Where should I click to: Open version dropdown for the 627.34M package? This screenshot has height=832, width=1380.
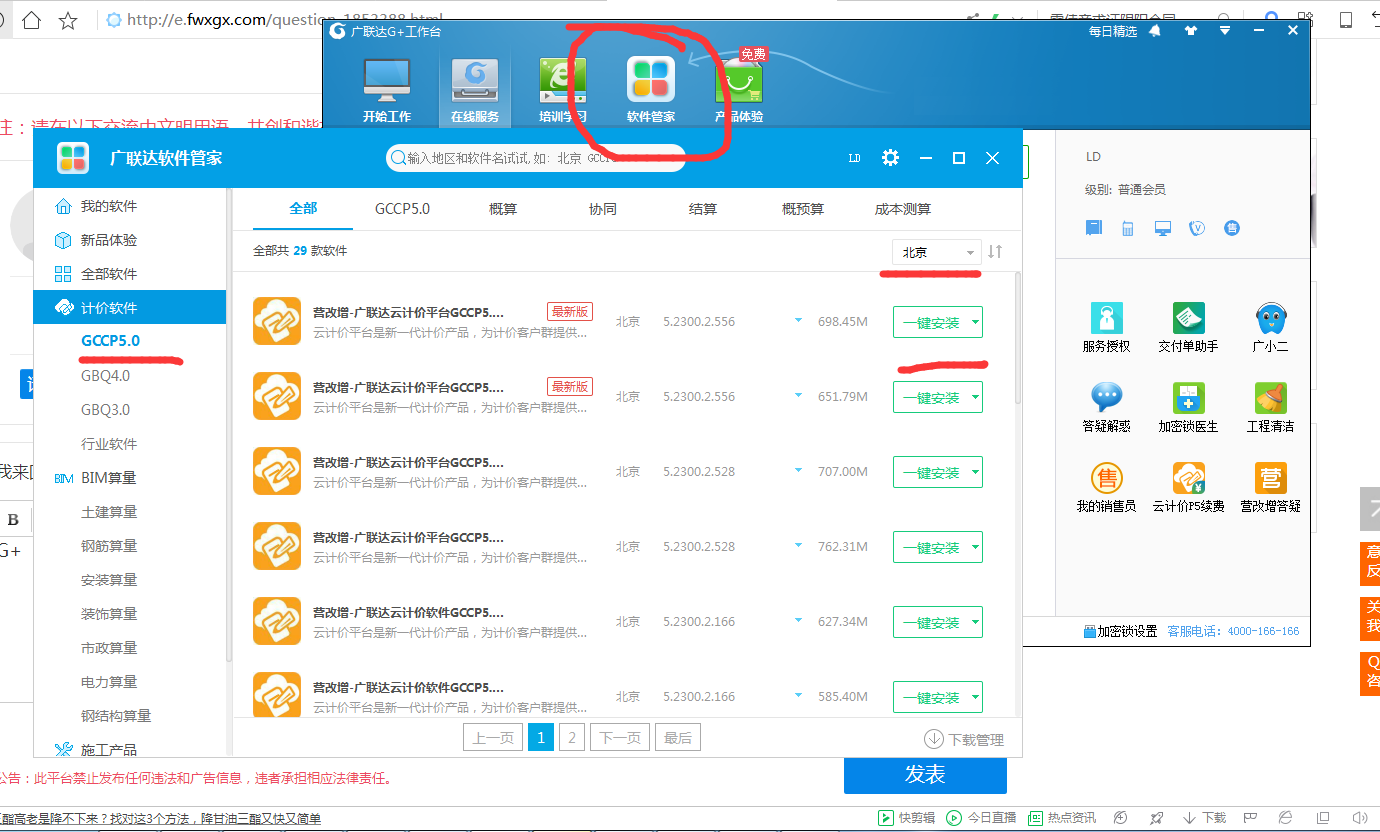click(x=798, y=621)
